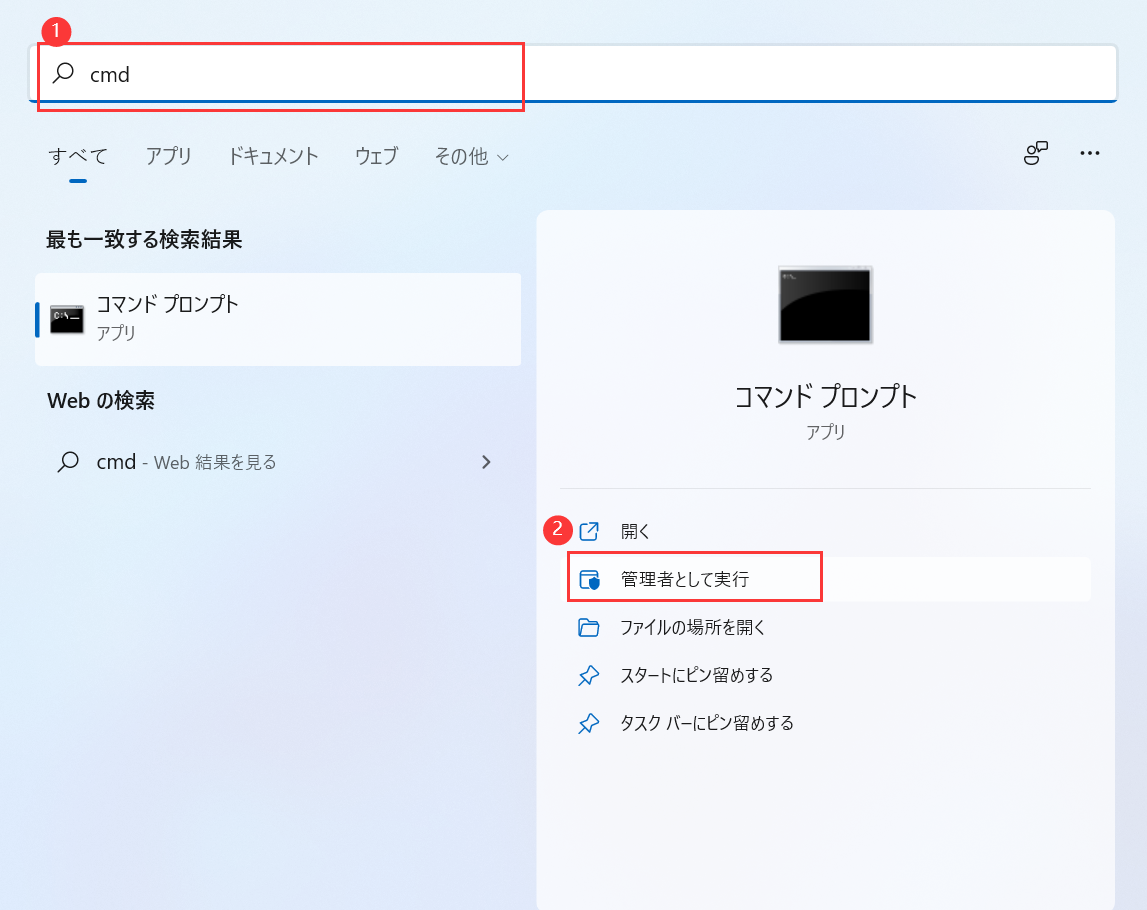
Task: Select 管理者として実行 to run as administrator
Action: point(691,577)
